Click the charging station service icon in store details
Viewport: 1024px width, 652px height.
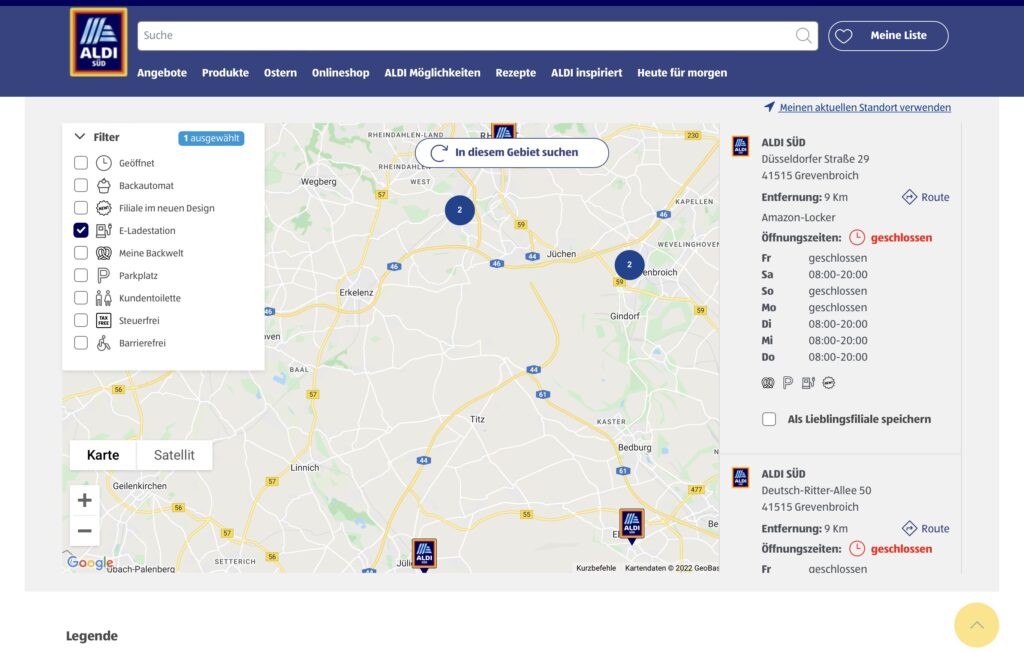[x=808, y=383]
